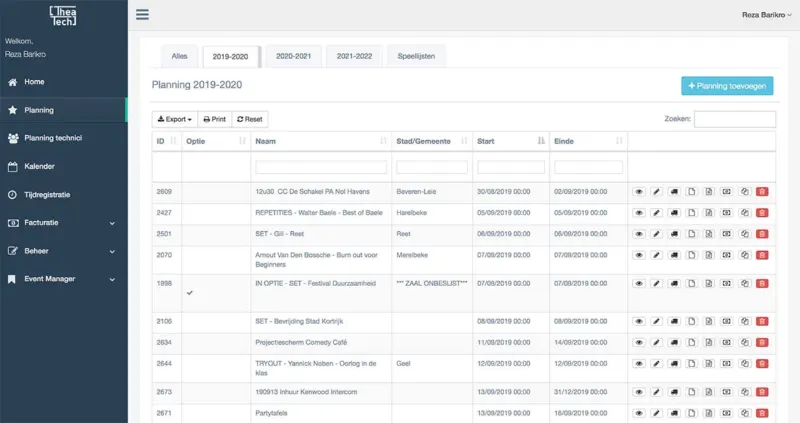Open the text document icon for row 1998

click(x=709, y=284)
